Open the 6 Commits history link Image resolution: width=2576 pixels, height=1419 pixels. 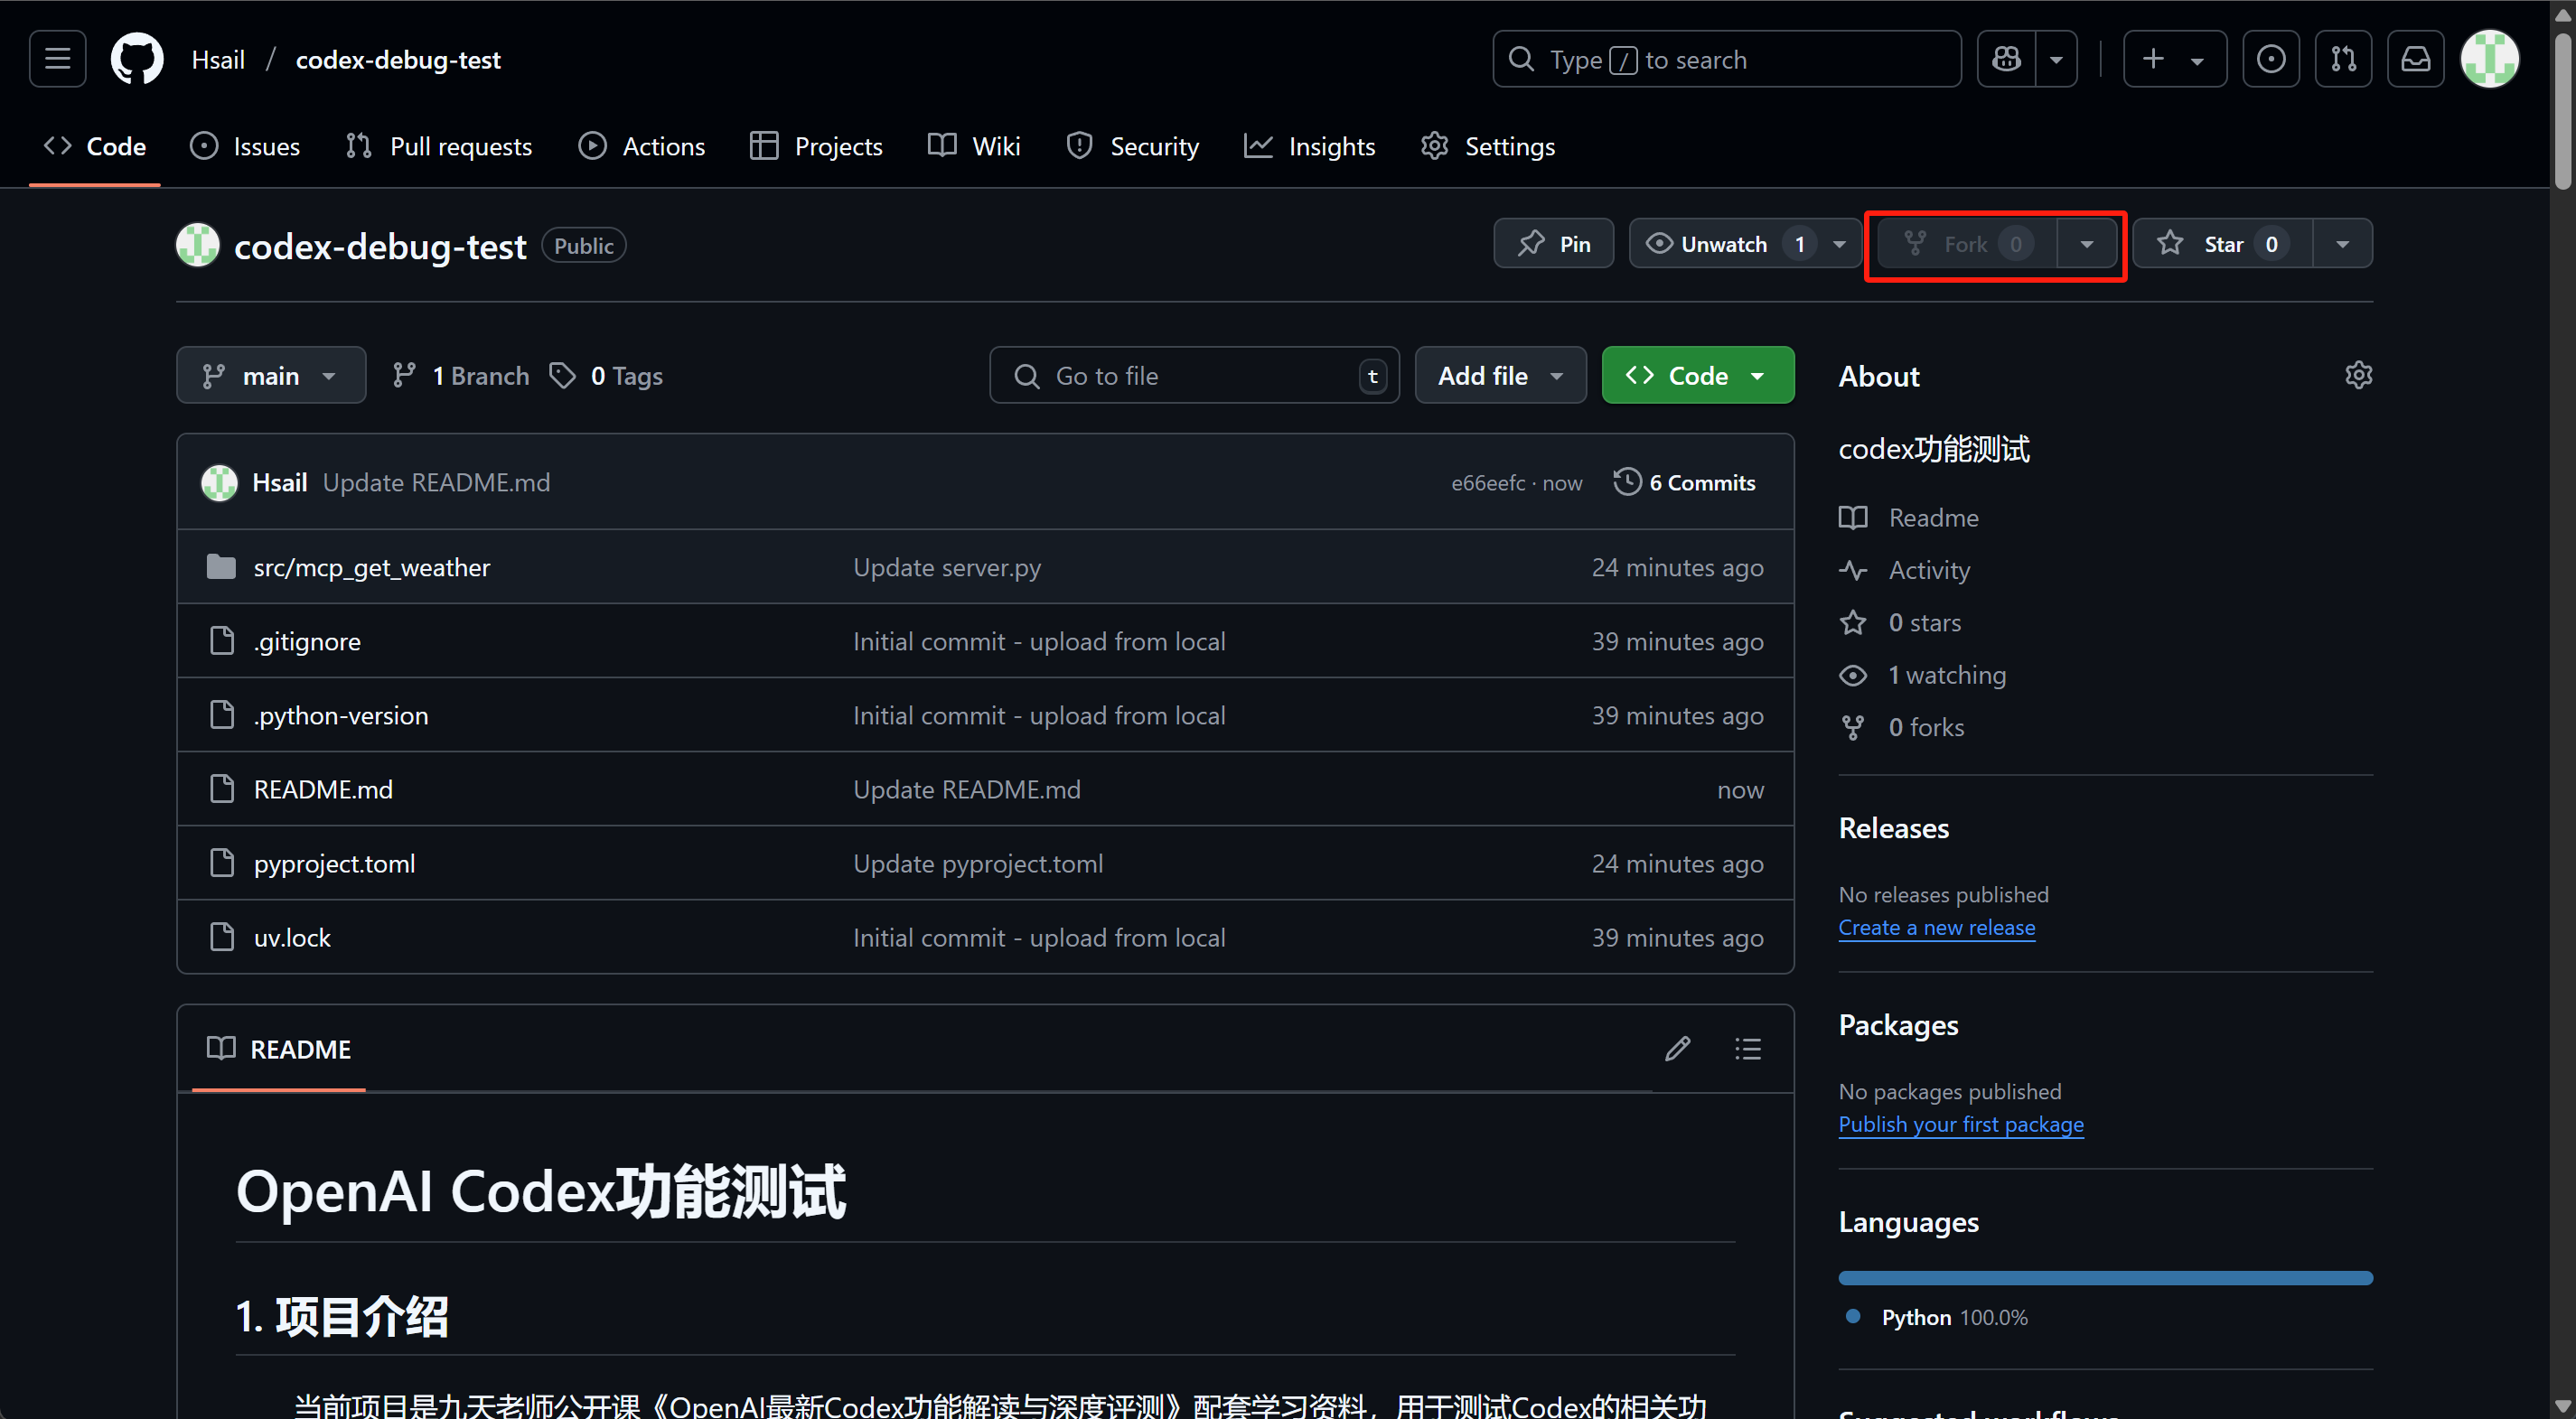tap(1684, 482)
